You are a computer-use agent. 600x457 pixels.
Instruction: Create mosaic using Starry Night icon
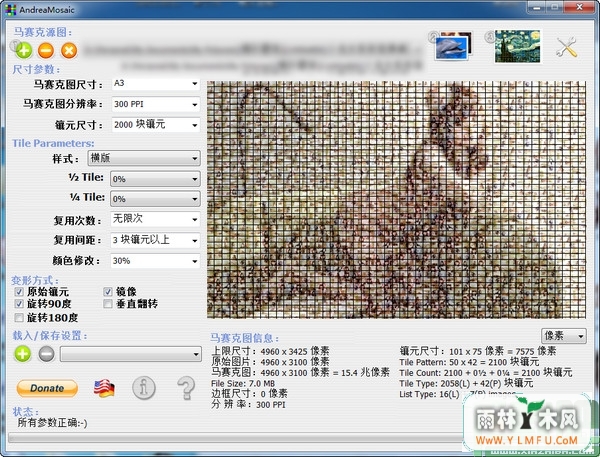tap(517, 46)
